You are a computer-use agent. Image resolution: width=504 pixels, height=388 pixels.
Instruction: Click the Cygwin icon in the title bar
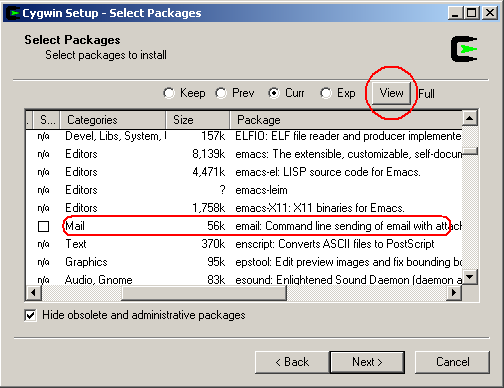pyautogui.click(x=13, y=13)
